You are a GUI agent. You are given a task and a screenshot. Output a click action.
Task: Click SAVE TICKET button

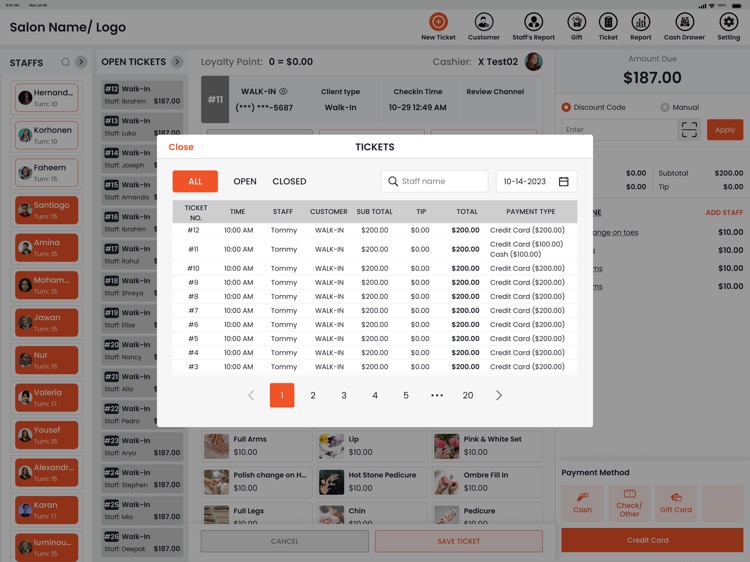point(459,541)
